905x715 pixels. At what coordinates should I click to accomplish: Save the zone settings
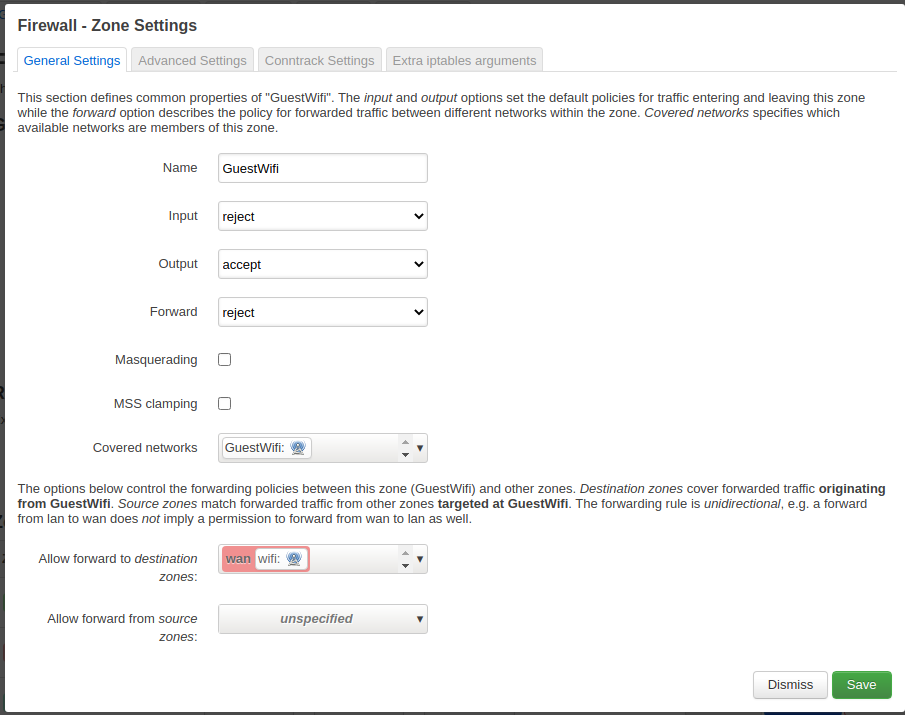[x=861, y=684]
